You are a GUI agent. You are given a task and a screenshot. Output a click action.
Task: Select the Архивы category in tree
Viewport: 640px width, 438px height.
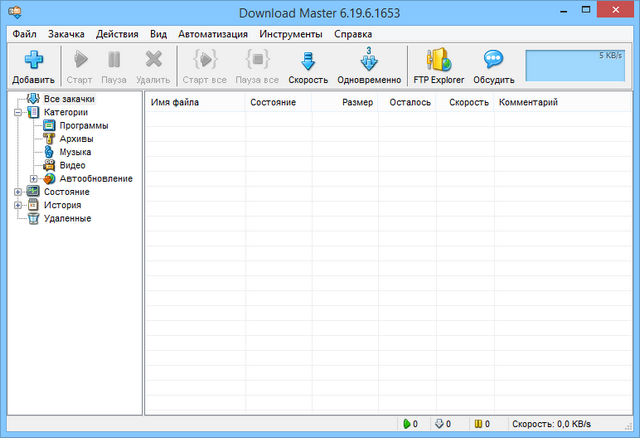click(76, 139)
